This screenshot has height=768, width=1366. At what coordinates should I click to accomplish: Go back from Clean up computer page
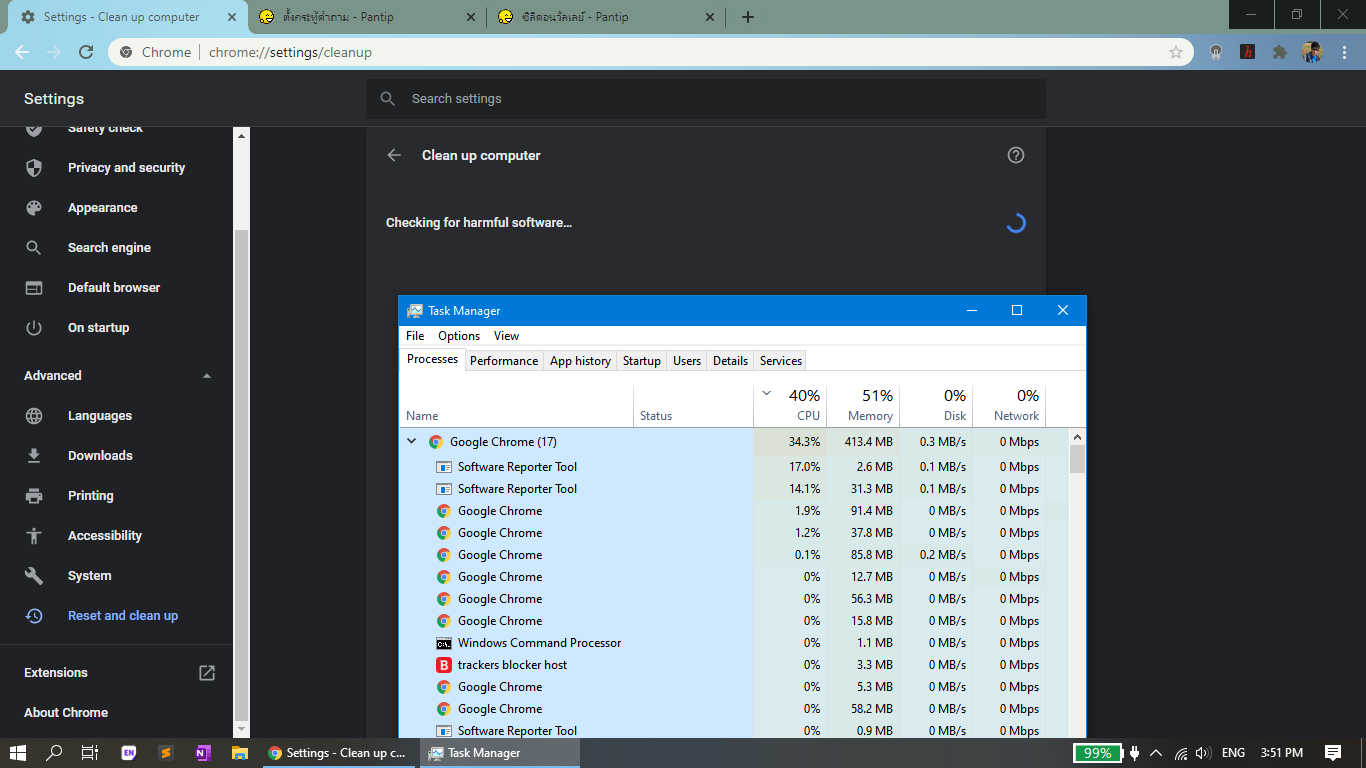coord(394,155)
